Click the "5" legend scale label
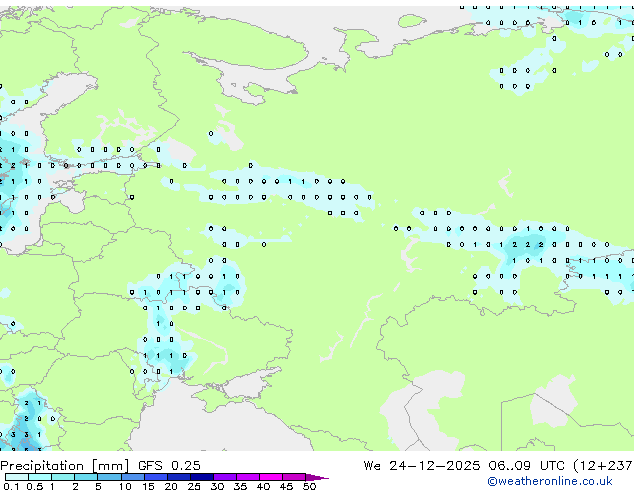This screenshot has width=634, height=490. 98,486
